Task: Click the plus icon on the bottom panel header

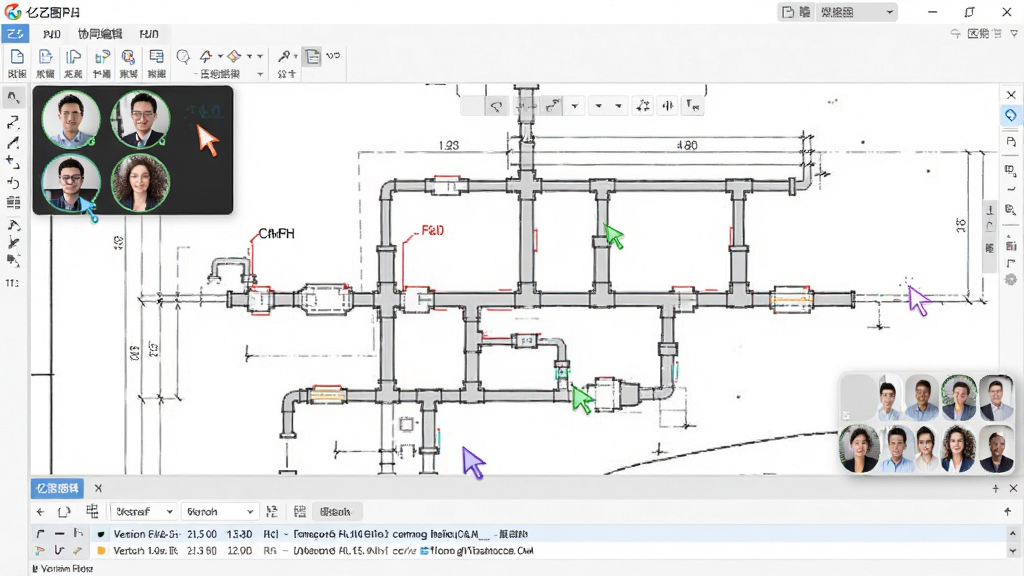Action: pyautogui.click(x=995, y=488)
